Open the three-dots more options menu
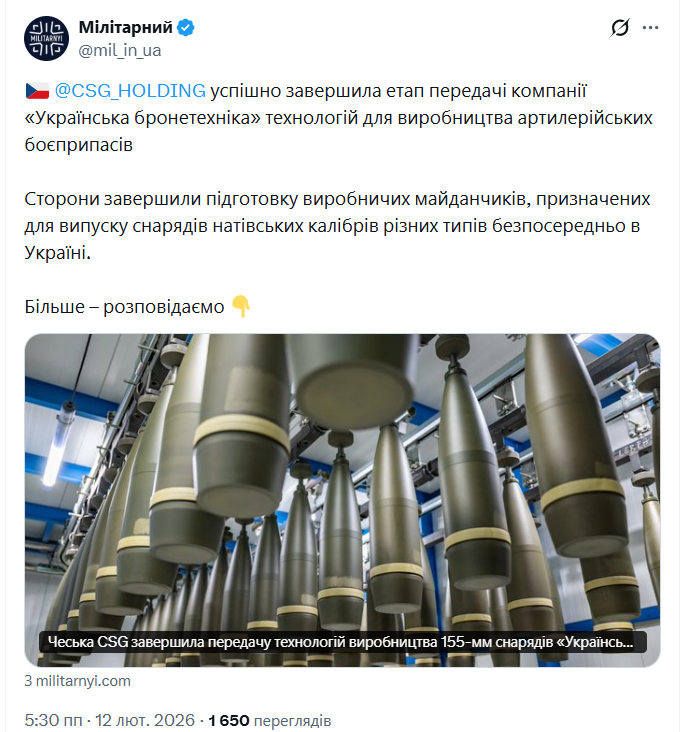 [650, 28]
